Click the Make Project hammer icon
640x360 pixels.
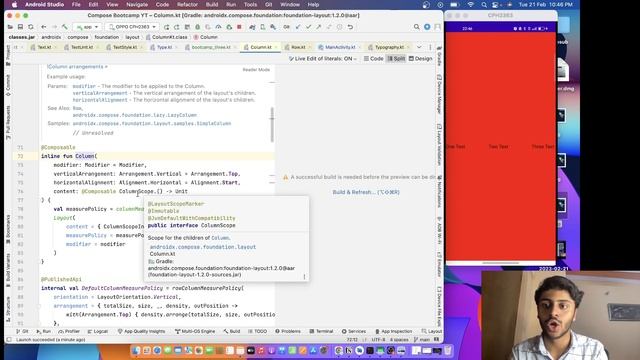tap(64, 27)
